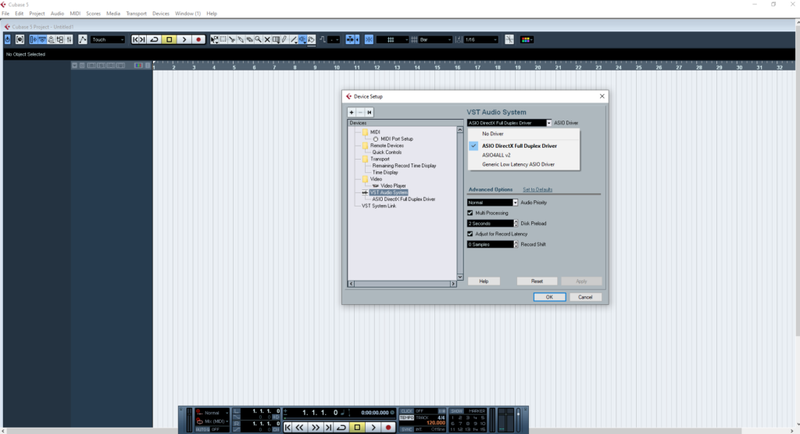Select the Range Selection tool
This screenshot has width=800, height=434.
[x=223, y=39]
